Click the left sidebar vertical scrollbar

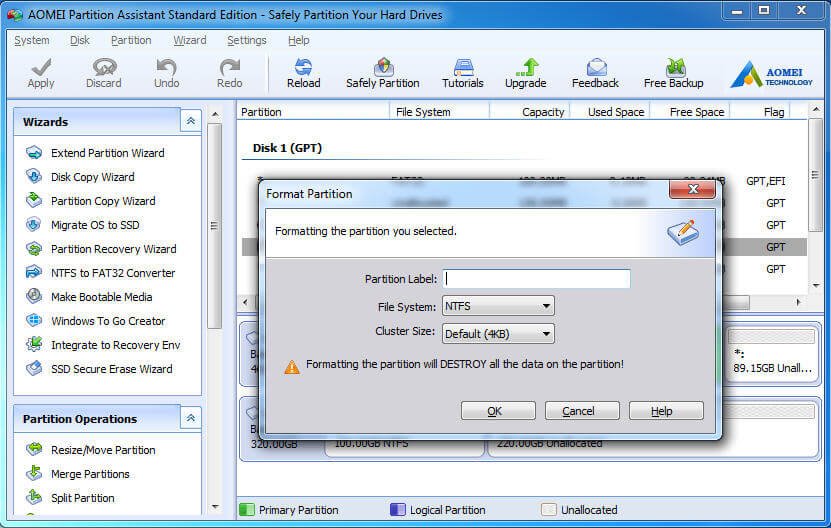214,225
